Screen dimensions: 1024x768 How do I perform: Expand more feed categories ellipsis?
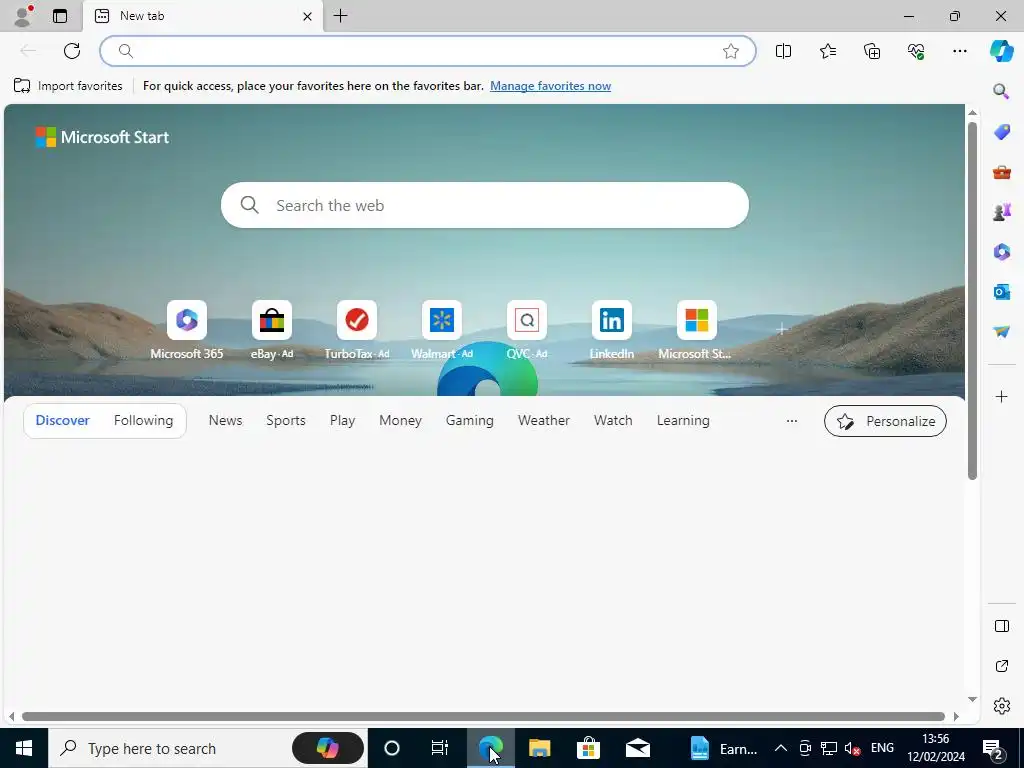click(x=792, y=421)
